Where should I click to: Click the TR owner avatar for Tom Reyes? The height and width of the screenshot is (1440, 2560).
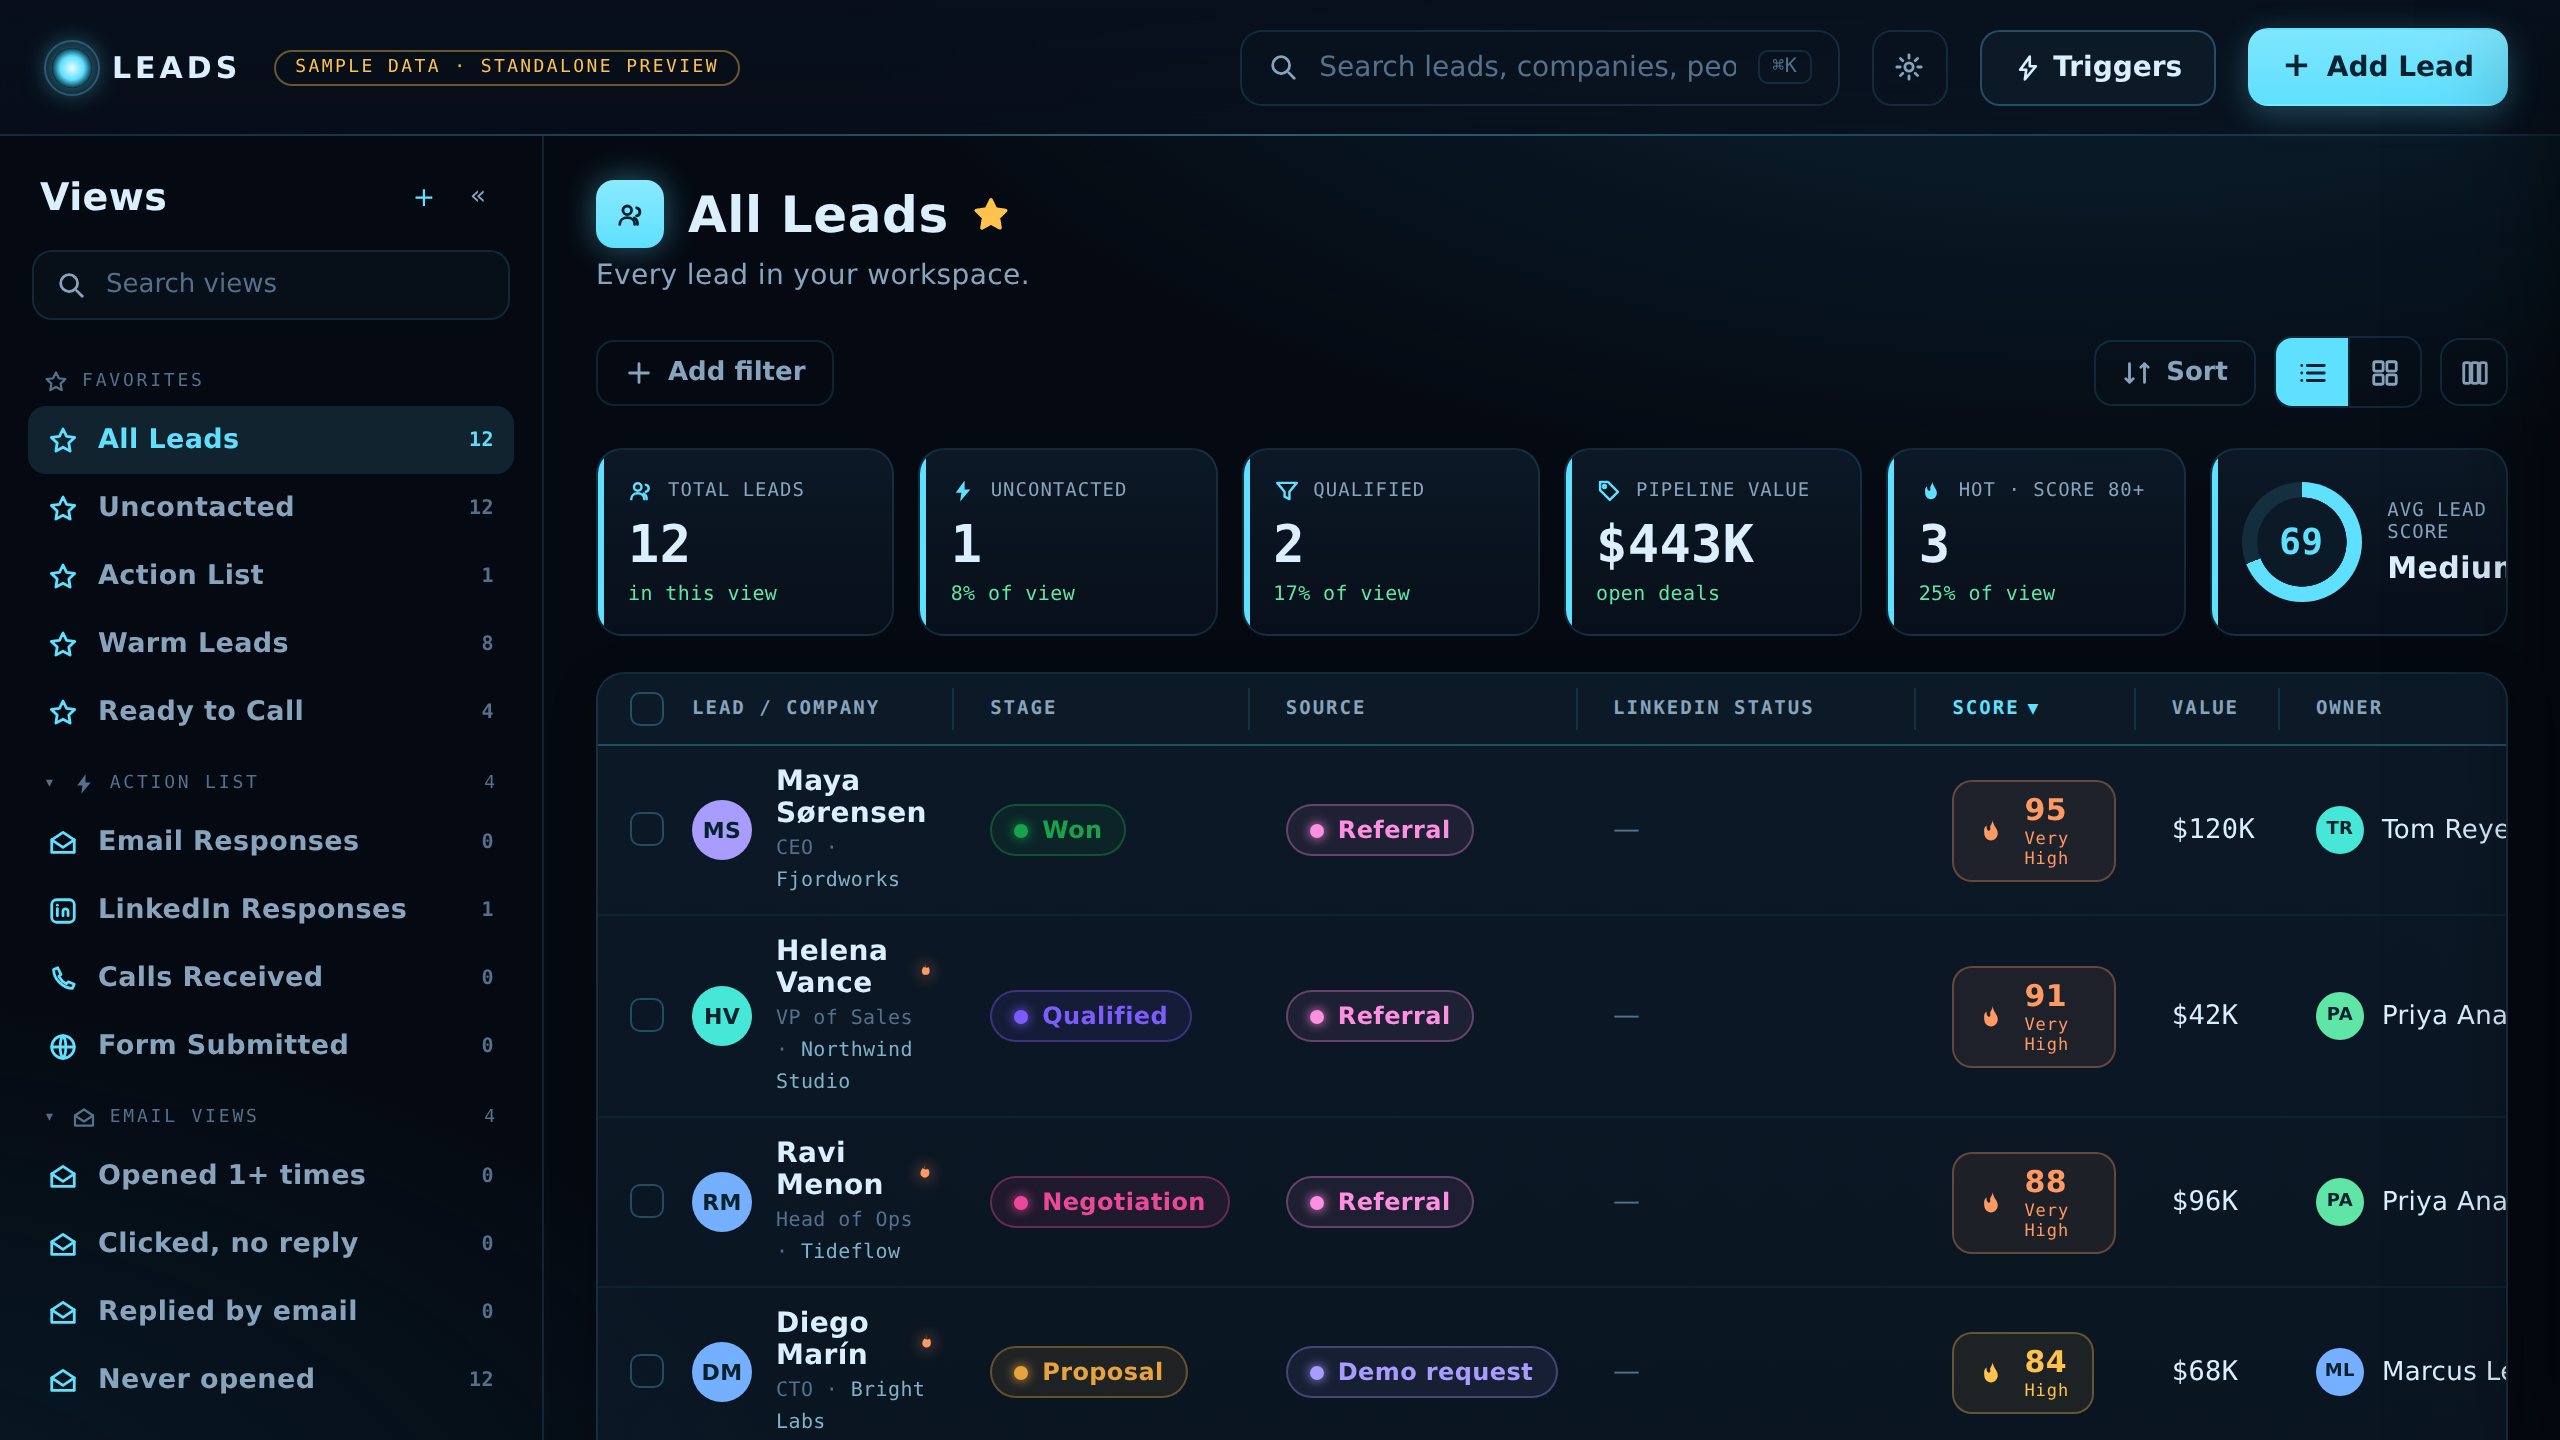pyautogui.click(x=2340, y=829)
